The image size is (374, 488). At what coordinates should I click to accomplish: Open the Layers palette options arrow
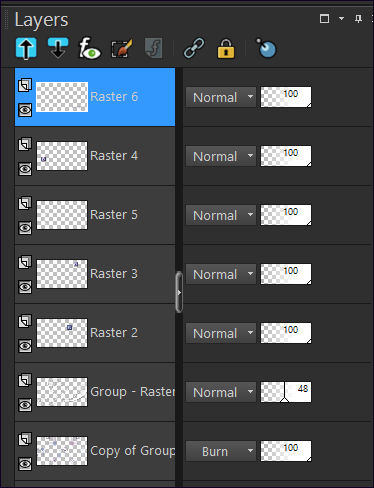[341, 18]
